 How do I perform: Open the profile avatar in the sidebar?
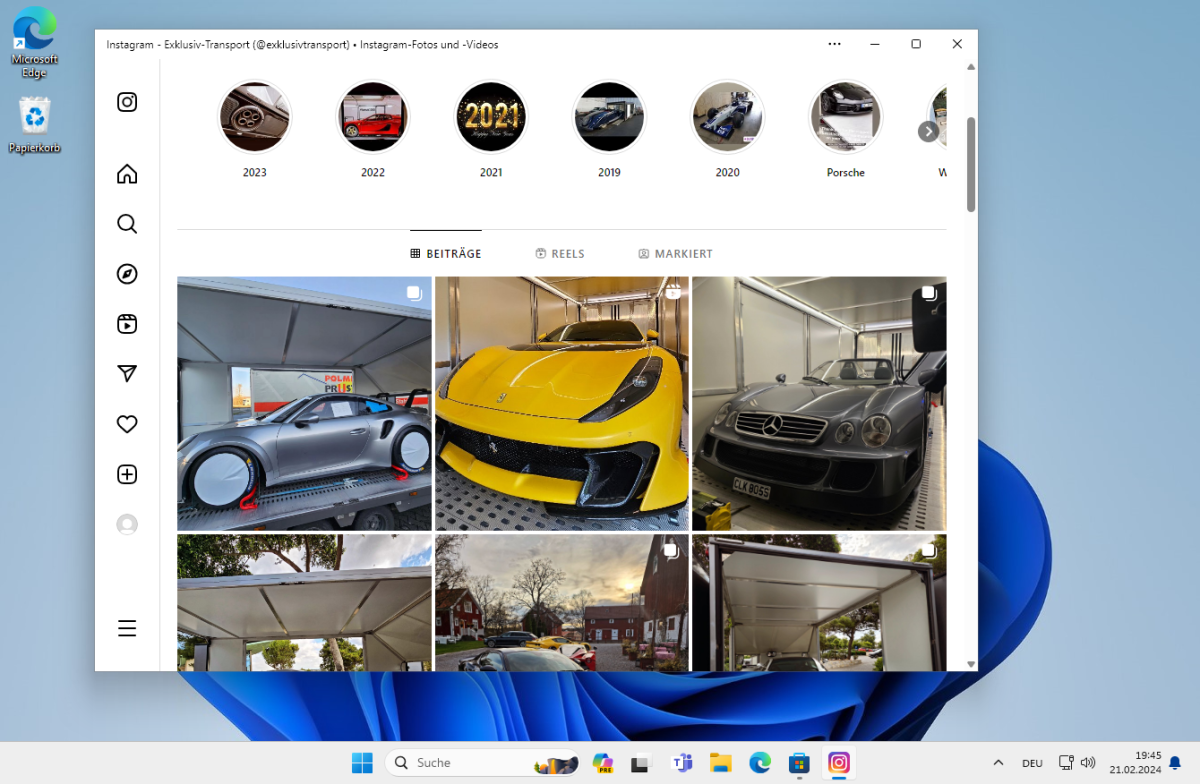click(x=127, y=524)
